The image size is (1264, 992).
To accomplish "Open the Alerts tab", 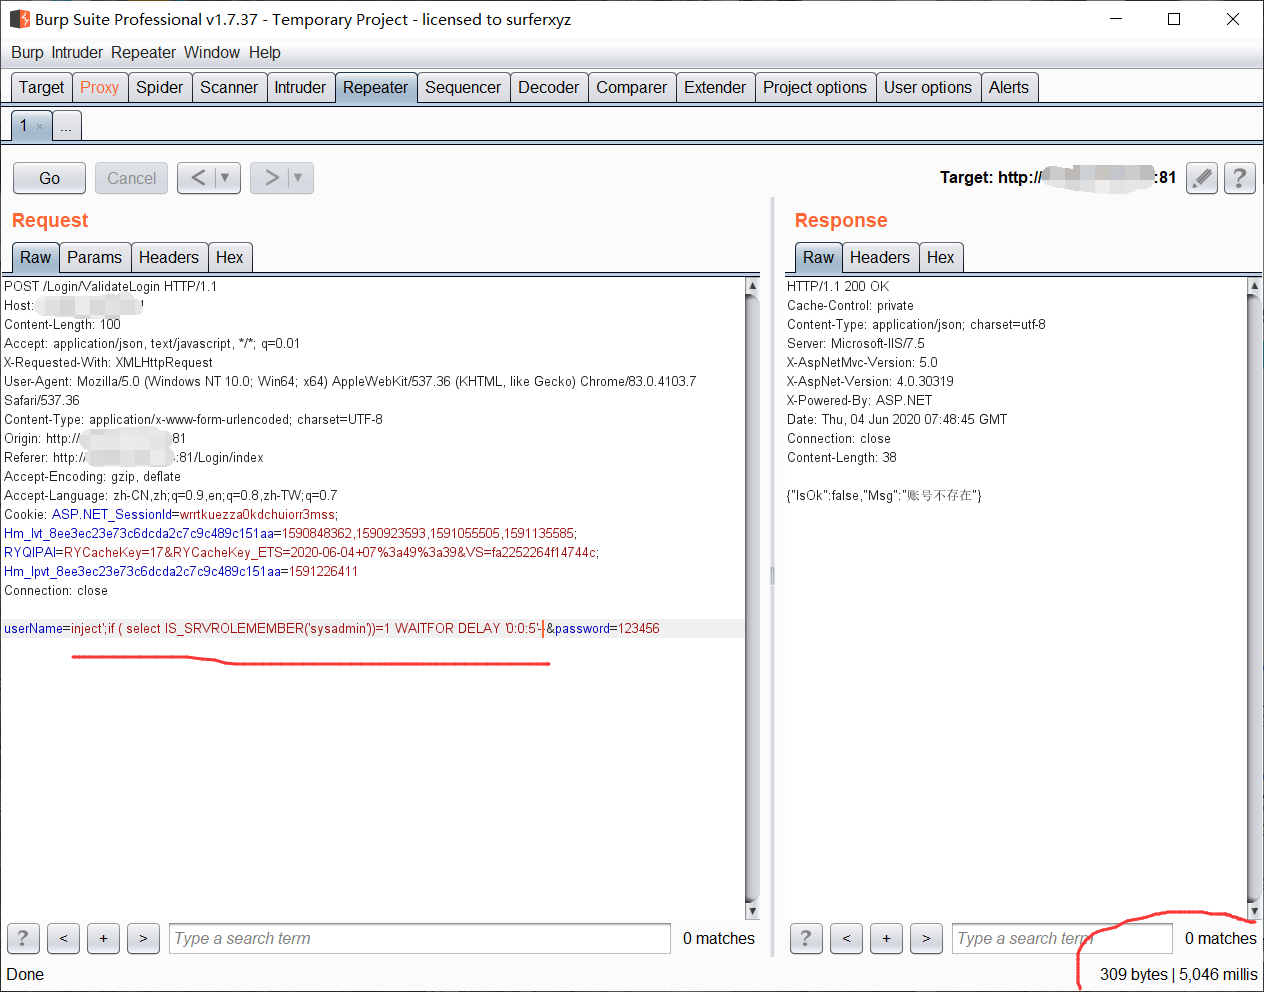I will [x=1009, y=87].
